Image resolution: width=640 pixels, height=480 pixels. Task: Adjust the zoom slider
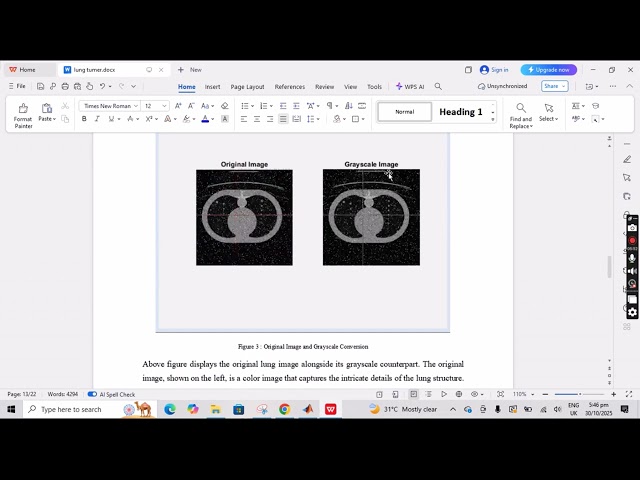(579, 394)
